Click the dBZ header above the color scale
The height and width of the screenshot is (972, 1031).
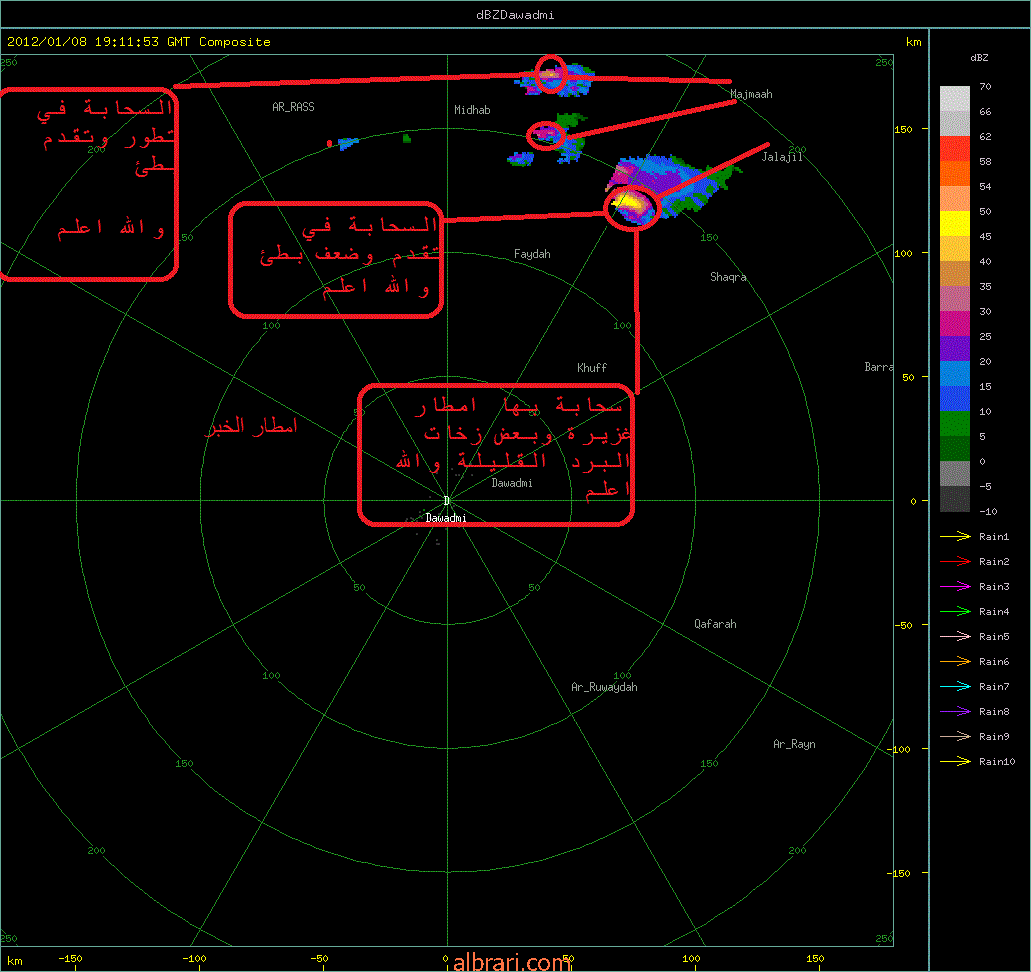tap(979, 58)
